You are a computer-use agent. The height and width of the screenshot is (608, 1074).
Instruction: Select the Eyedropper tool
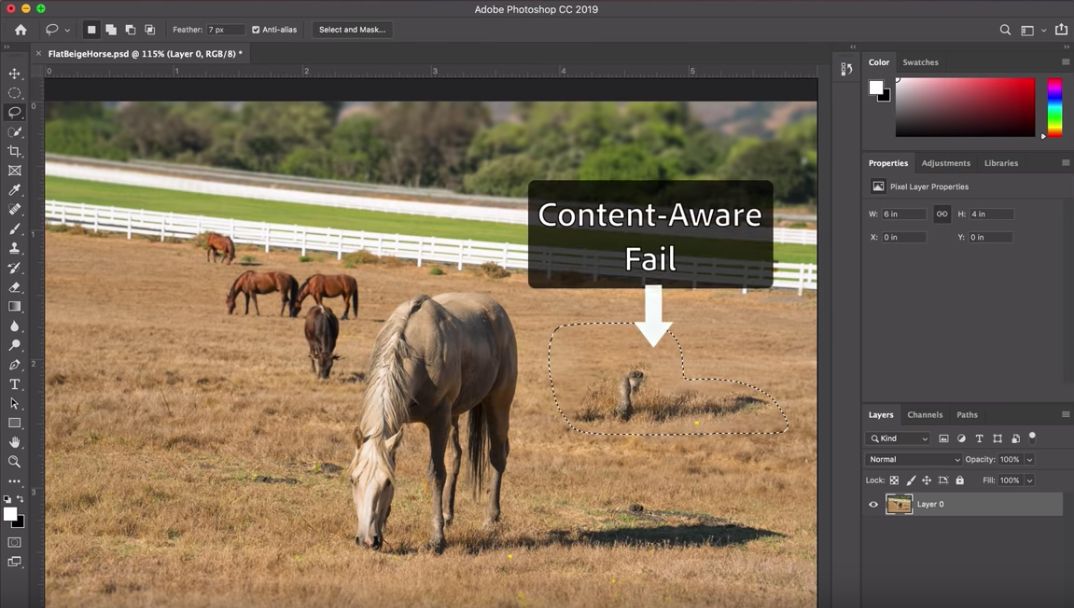pyautogui.click(x=14, y=190)
